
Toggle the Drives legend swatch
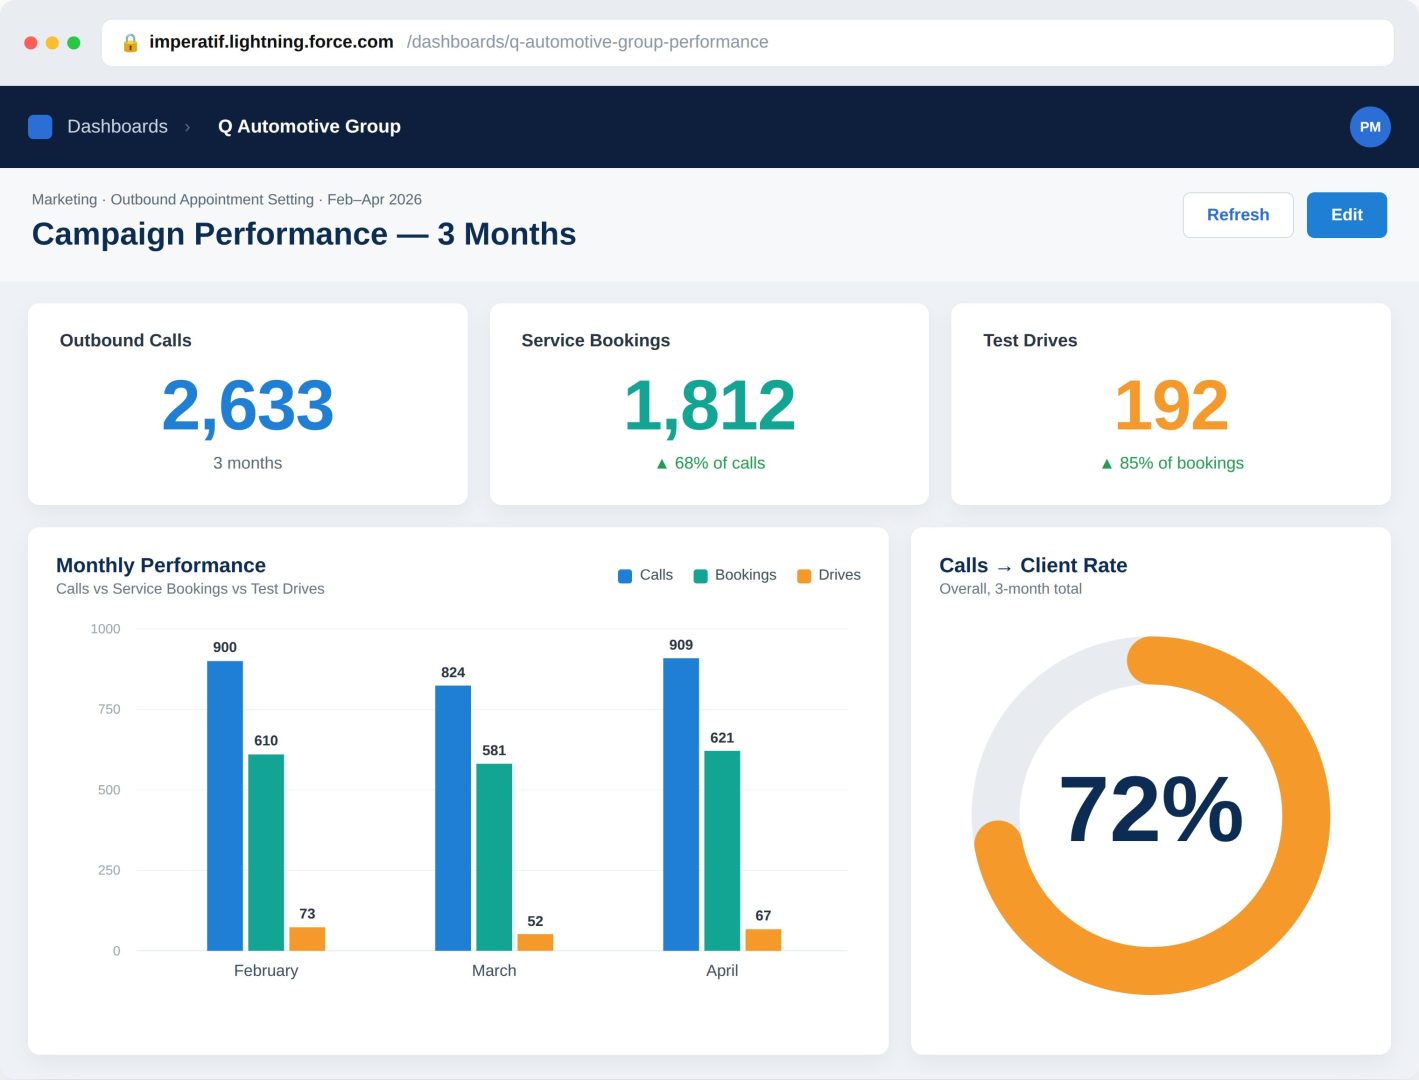point(804,576)
